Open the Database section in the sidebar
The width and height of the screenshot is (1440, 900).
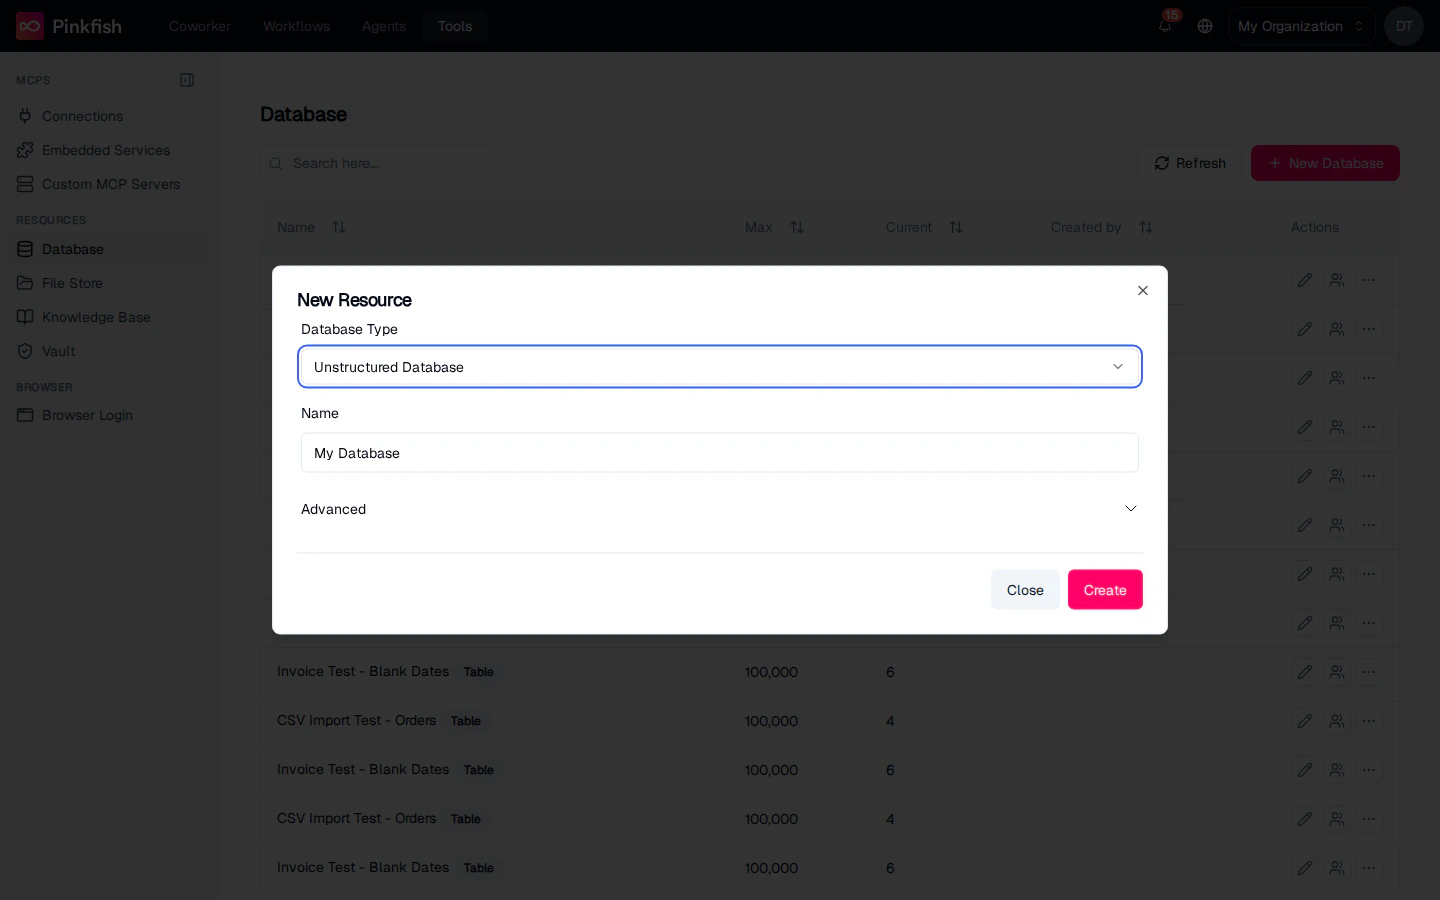click(72, 249)
